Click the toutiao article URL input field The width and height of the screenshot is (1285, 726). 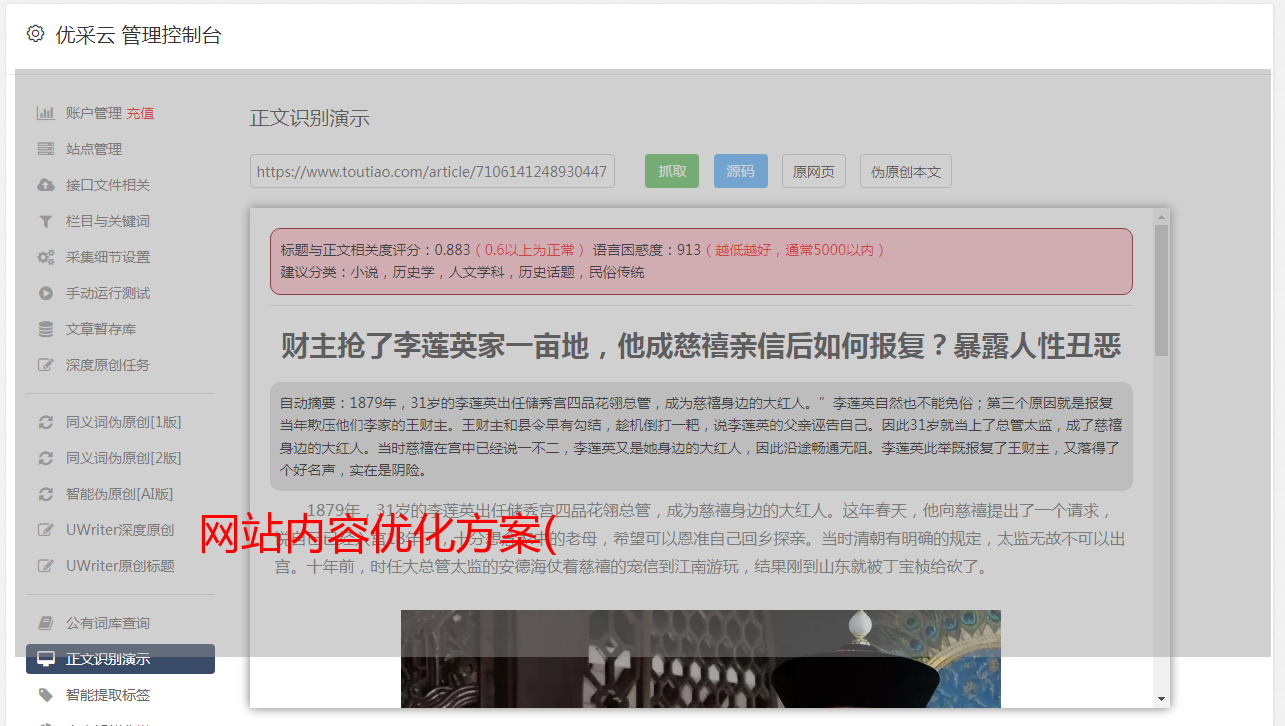pyautogui.click(x=432, y=171)
